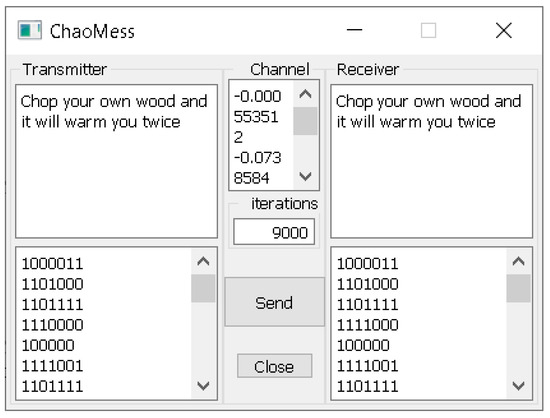The height and width of the screenshot is (418, 550).
Task: Click inside the Transmitter message text box
Action: (x=116, y=161)
